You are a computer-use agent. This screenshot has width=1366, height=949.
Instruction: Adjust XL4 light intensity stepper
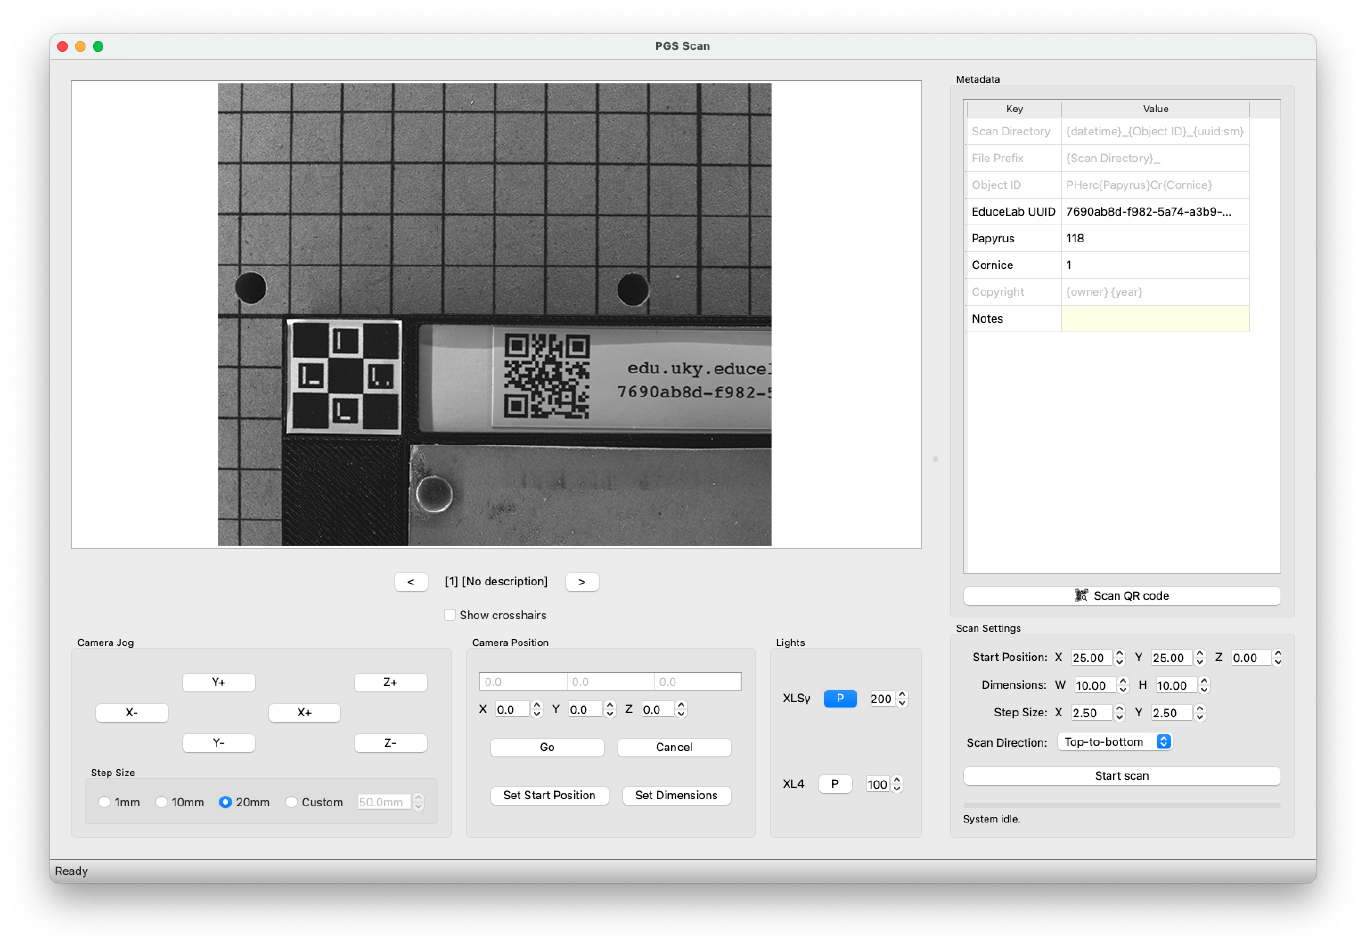[897, 784]
